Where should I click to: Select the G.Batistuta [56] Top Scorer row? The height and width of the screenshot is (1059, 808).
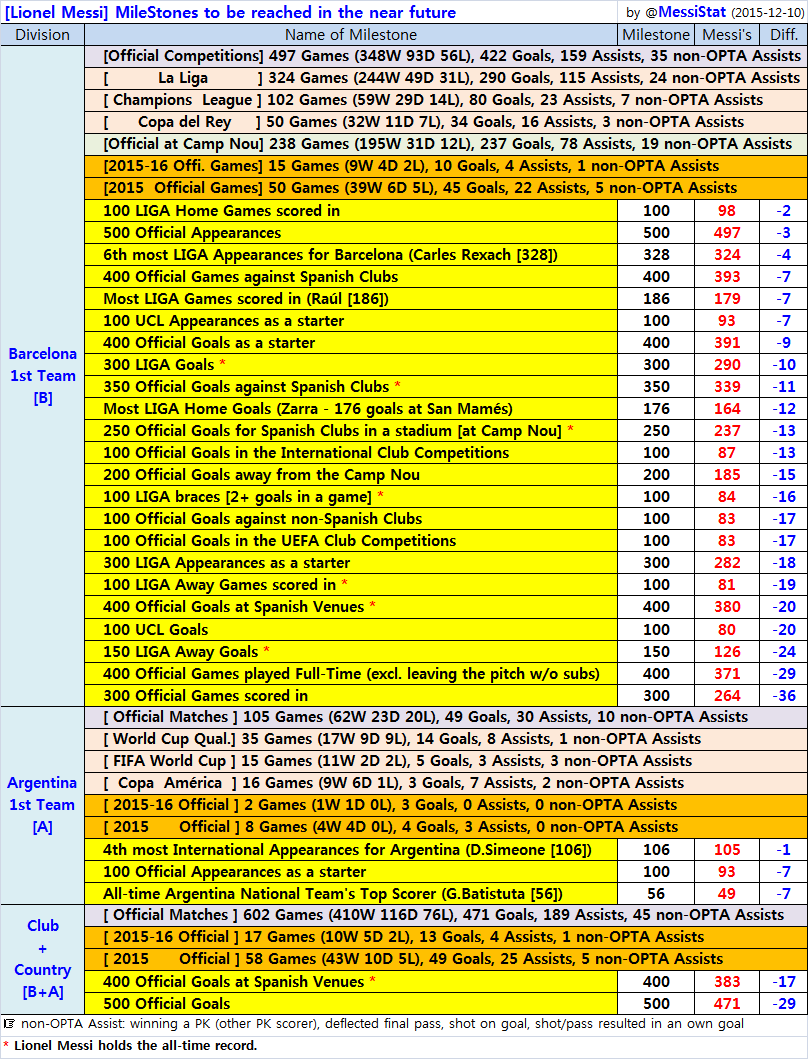point(351,894)
